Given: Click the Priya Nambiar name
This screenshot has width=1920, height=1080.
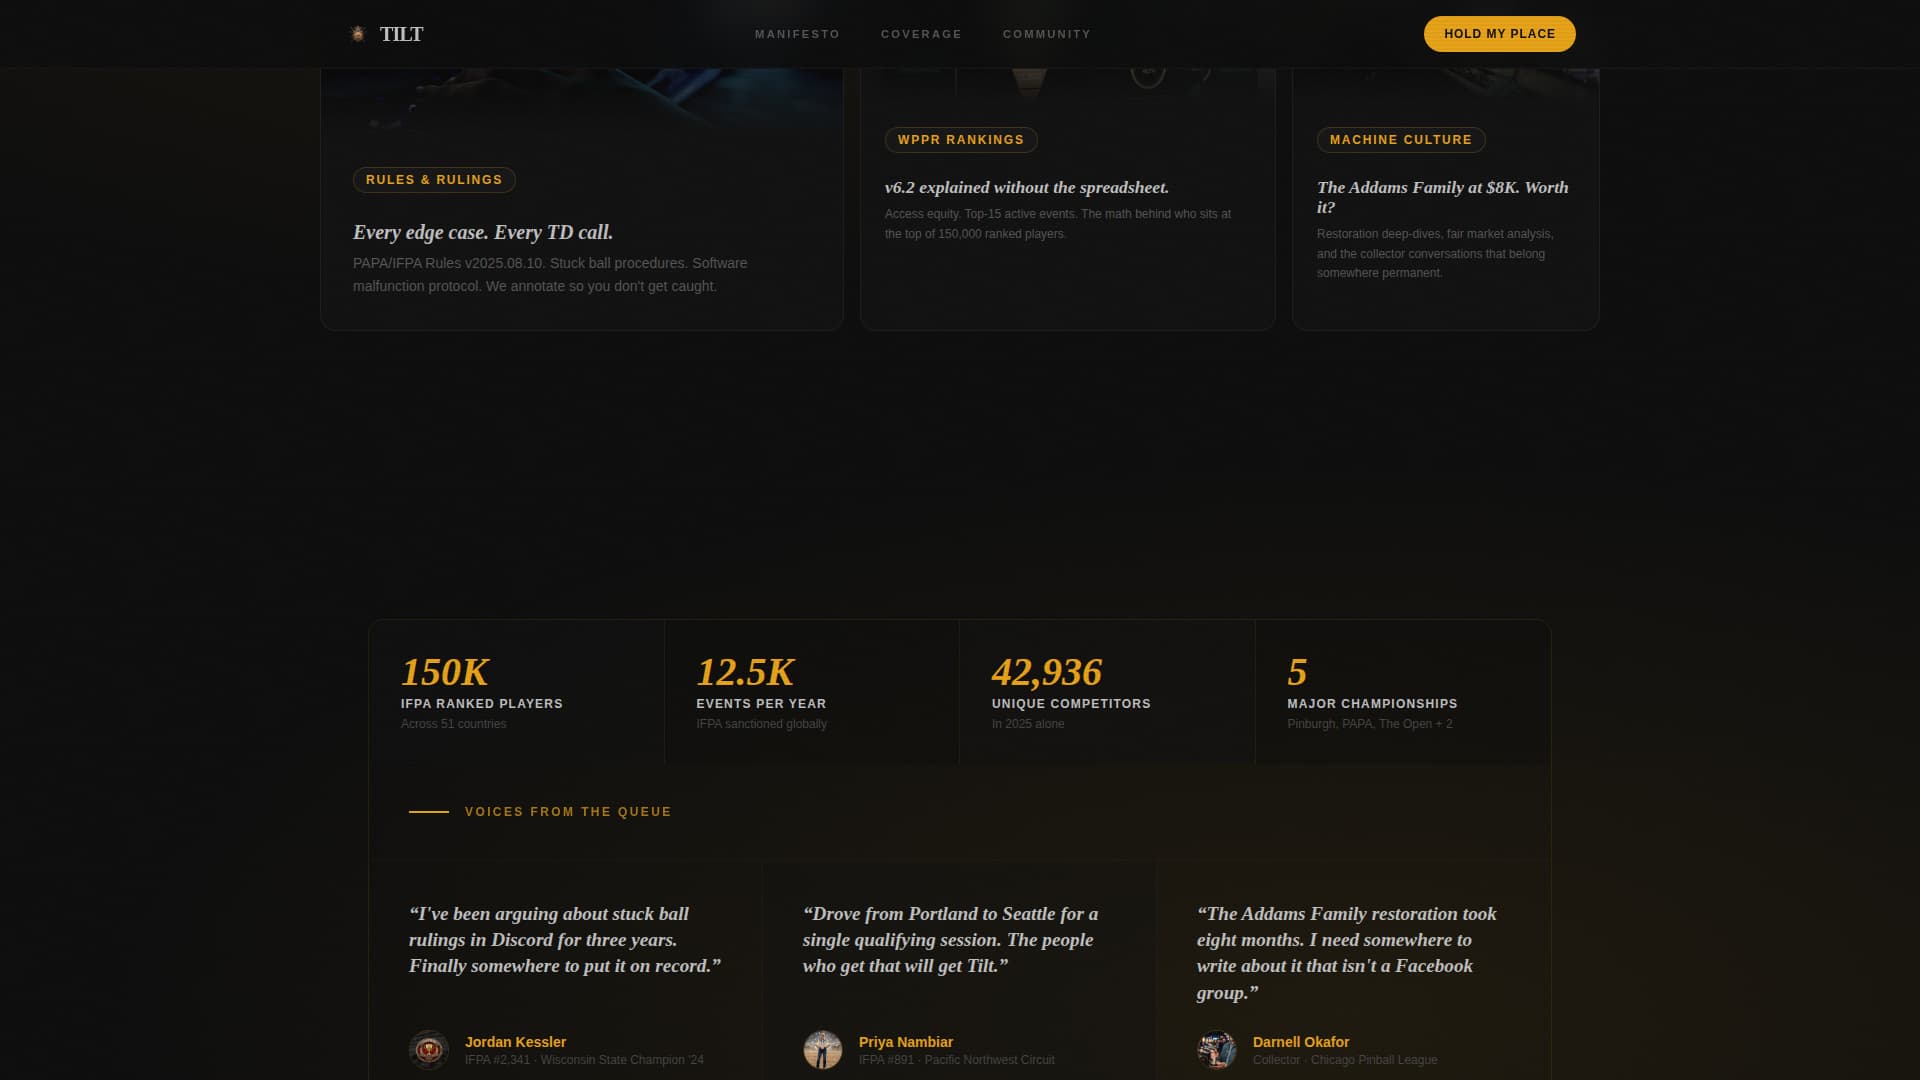Looking at the screenshot, I should (x=905, y=1042).
